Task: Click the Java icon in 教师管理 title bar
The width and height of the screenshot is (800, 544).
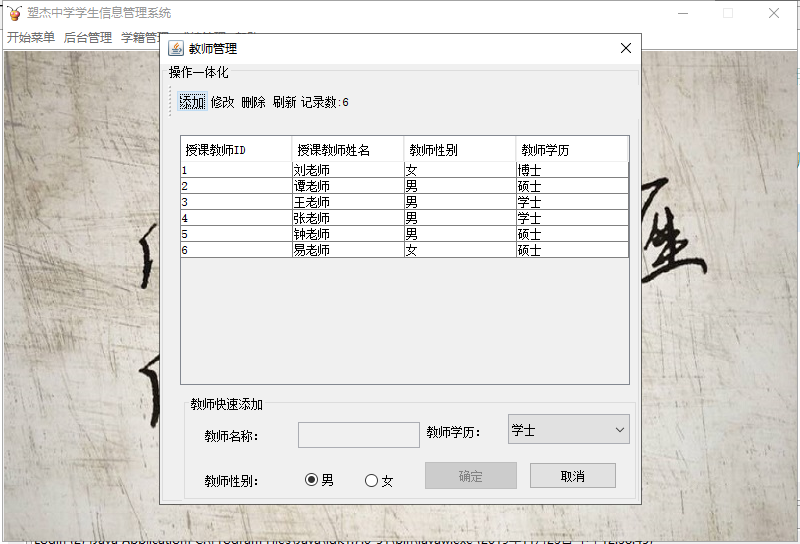Action: pos(176,48)
